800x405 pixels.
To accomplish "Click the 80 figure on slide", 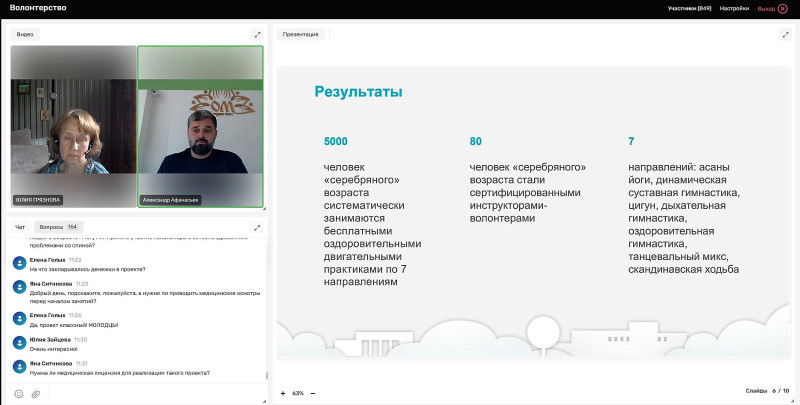I will coord(476,141).
